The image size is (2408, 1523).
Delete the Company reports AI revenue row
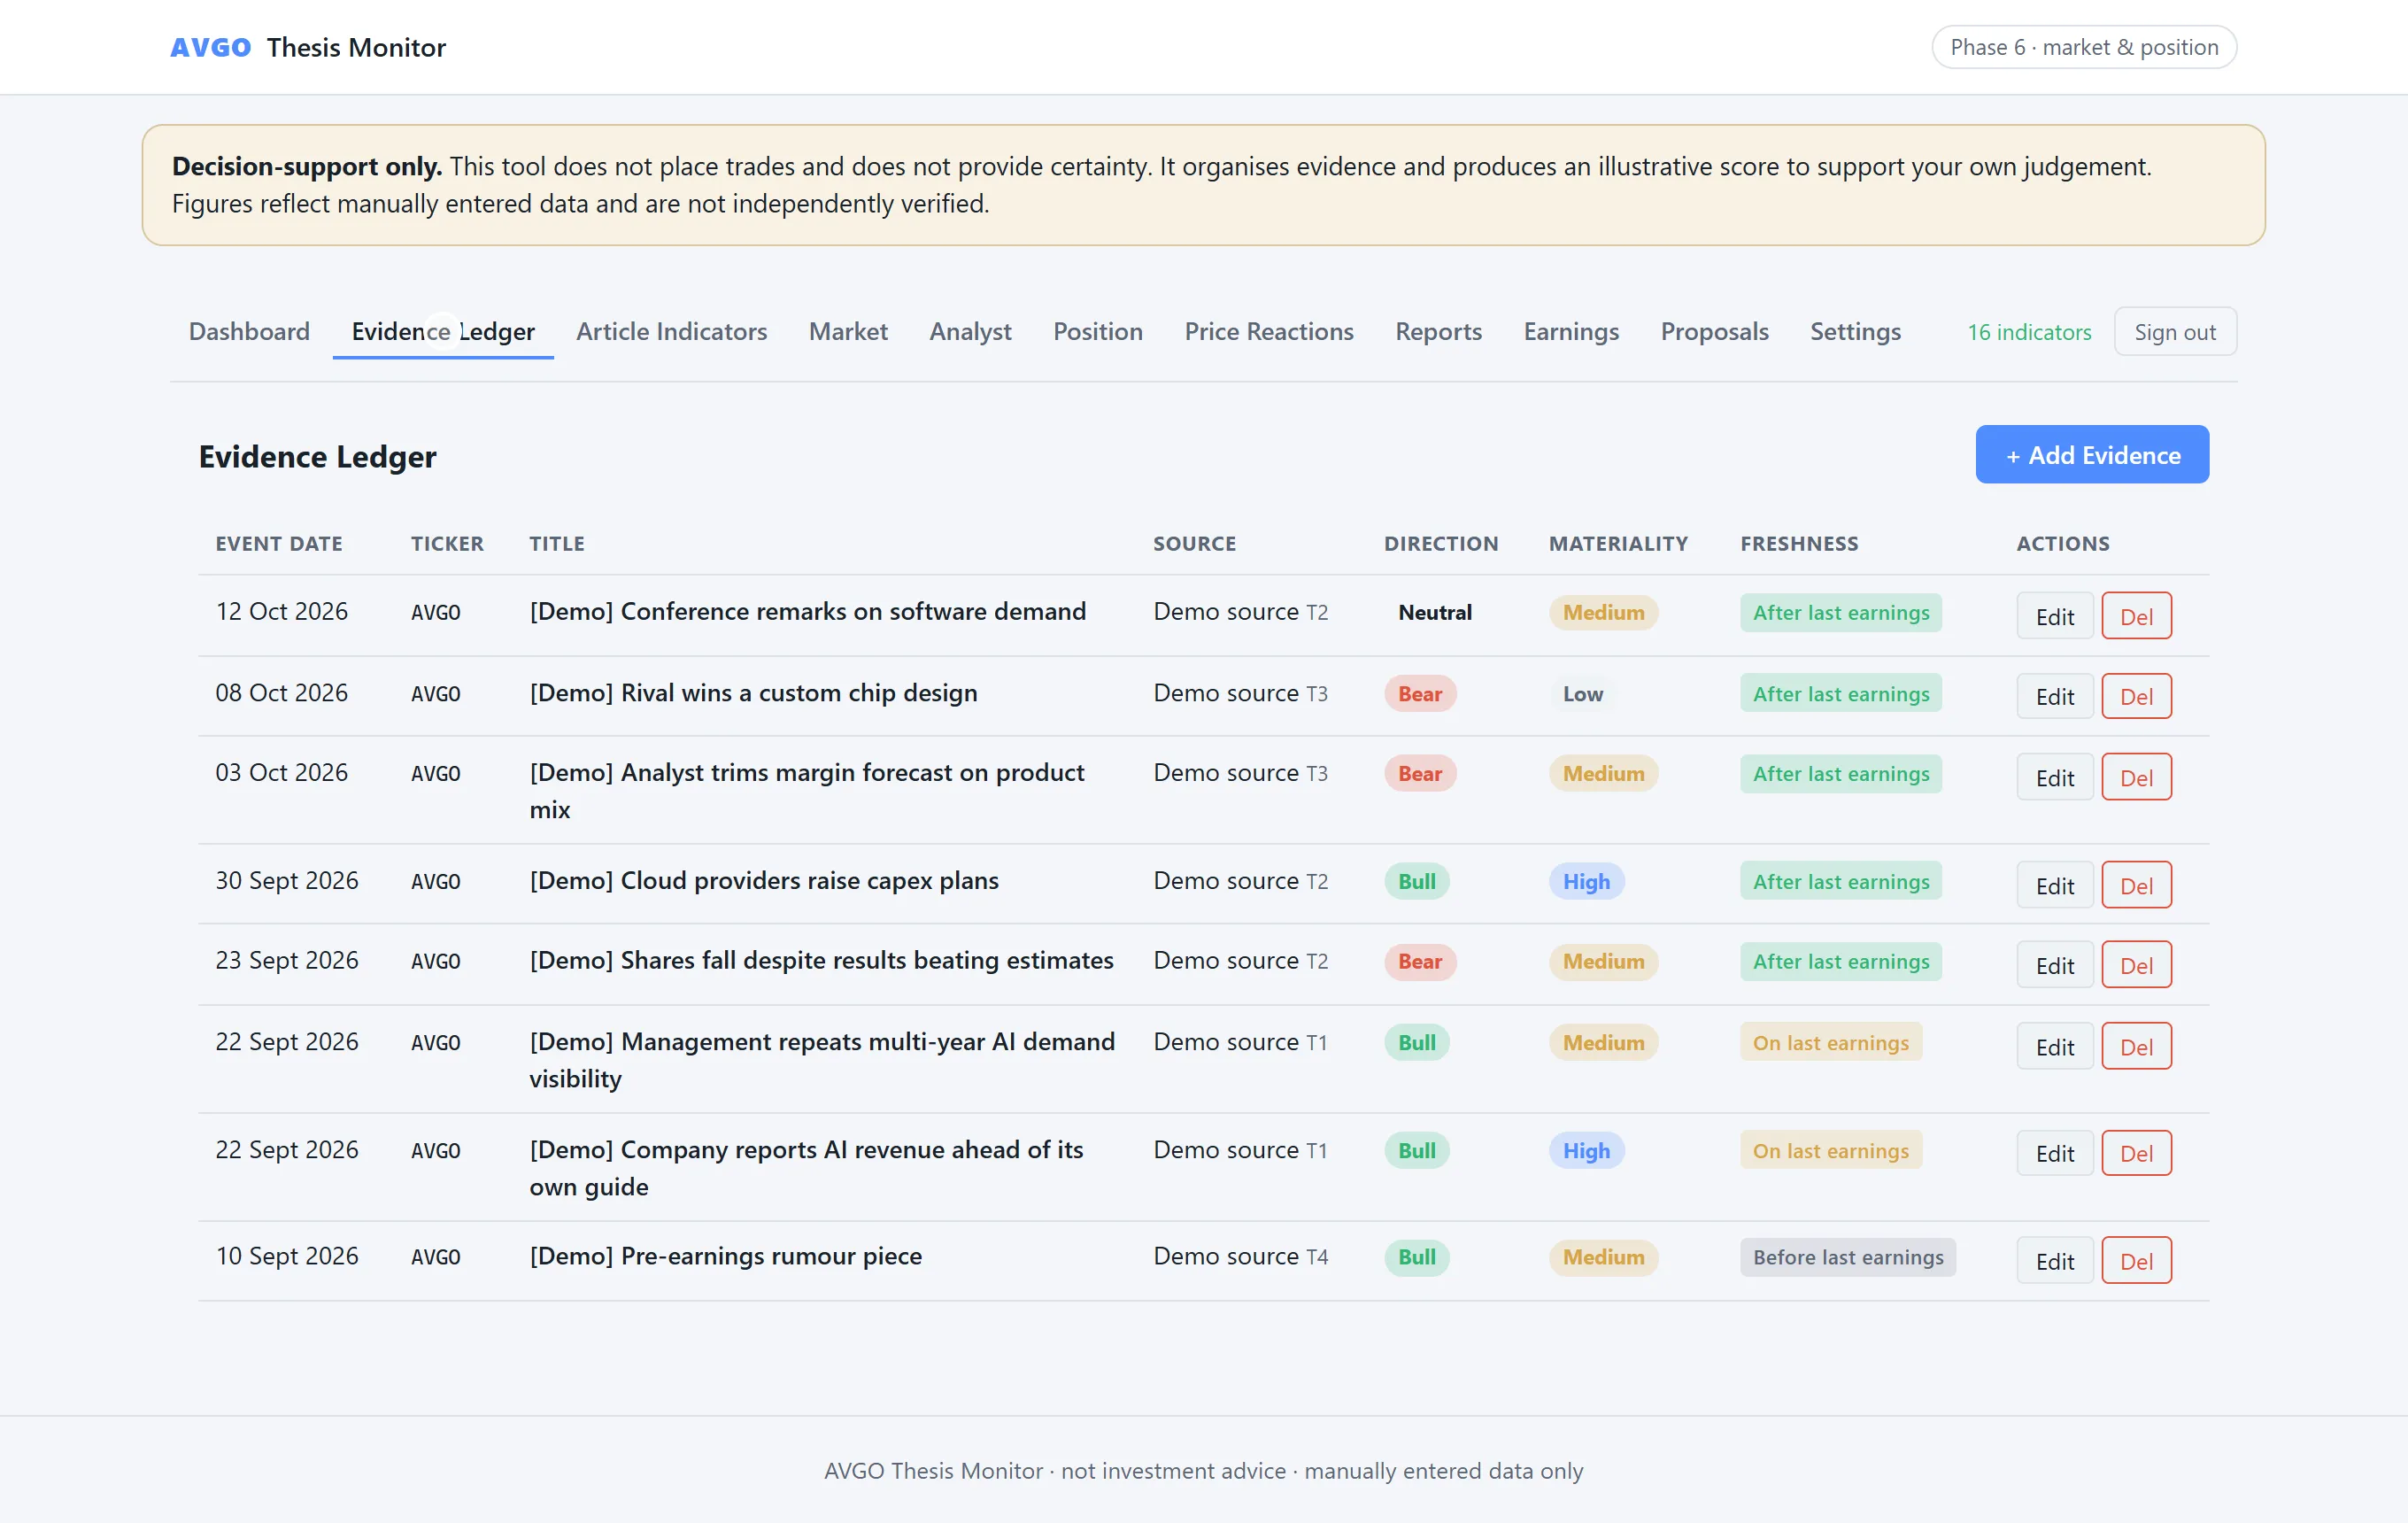pyautogui.click(x=2136, y=1153)
